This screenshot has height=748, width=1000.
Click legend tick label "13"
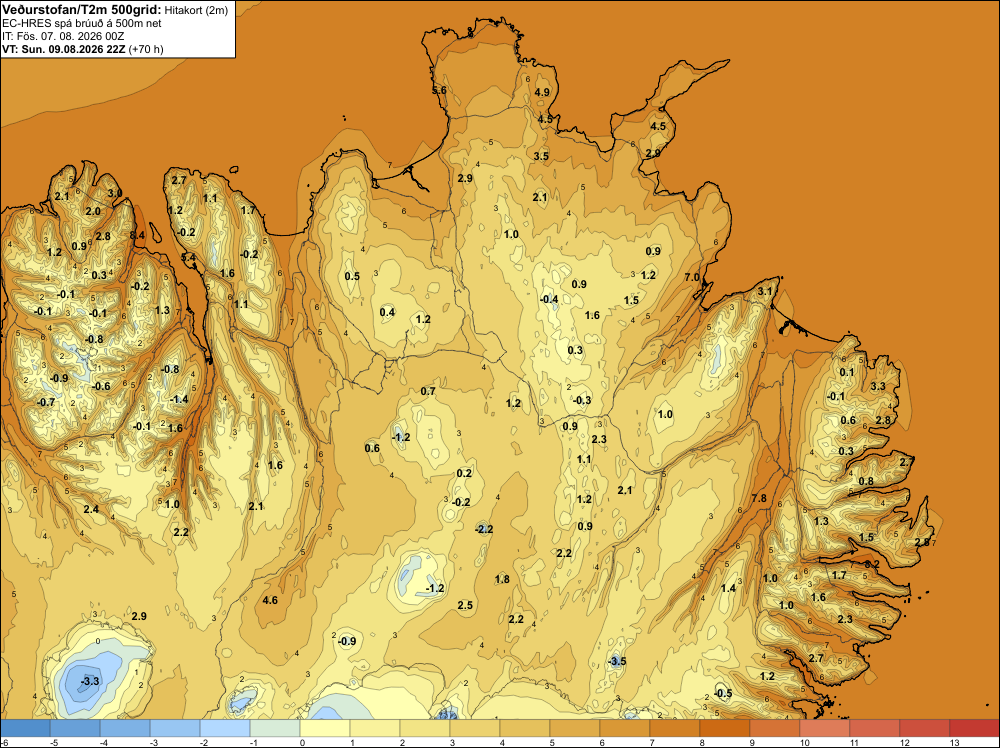tap(955, 743)
